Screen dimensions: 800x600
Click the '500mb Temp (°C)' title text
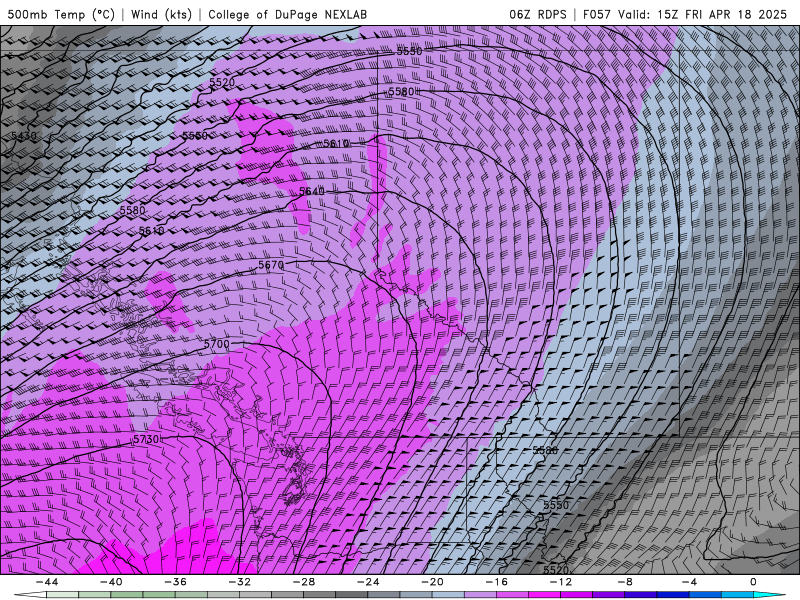[62, 14]
